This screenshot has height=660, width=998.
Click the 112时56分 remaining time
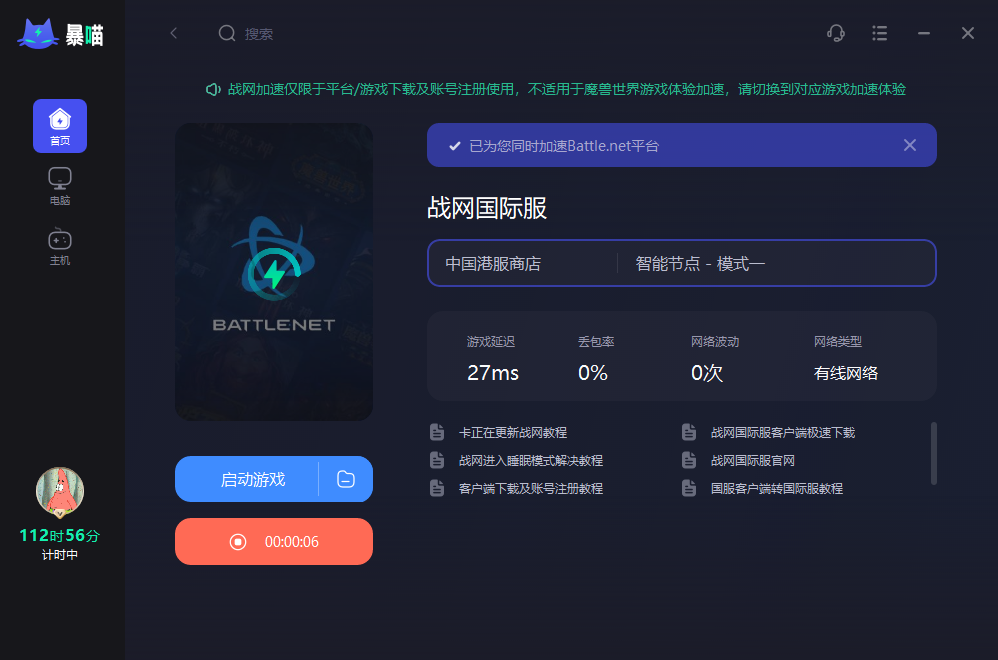point(60,535)
